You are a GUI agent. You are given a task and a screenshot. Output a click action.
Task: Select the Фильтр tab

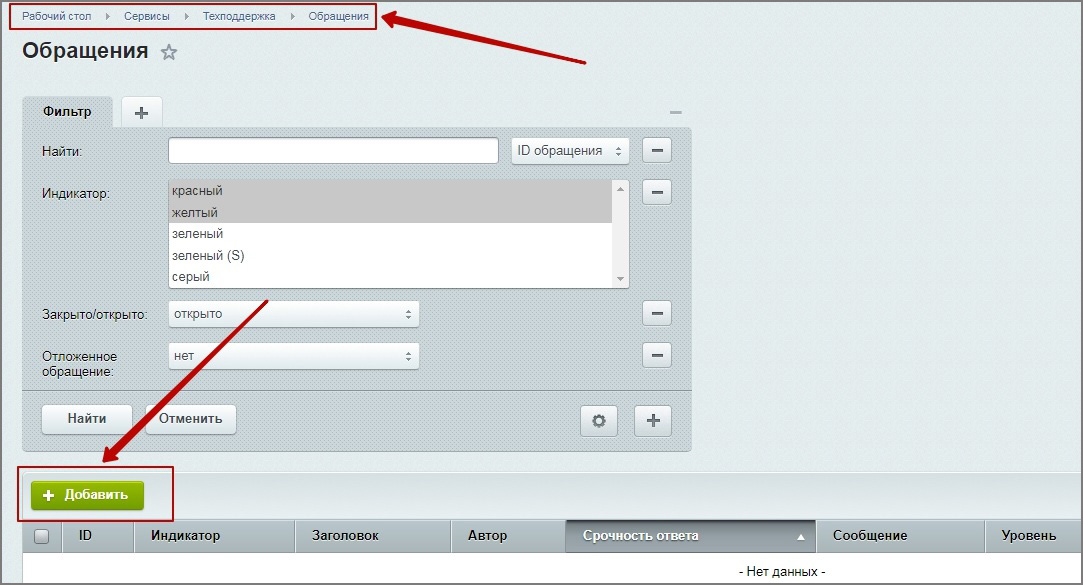click(67, 112)
